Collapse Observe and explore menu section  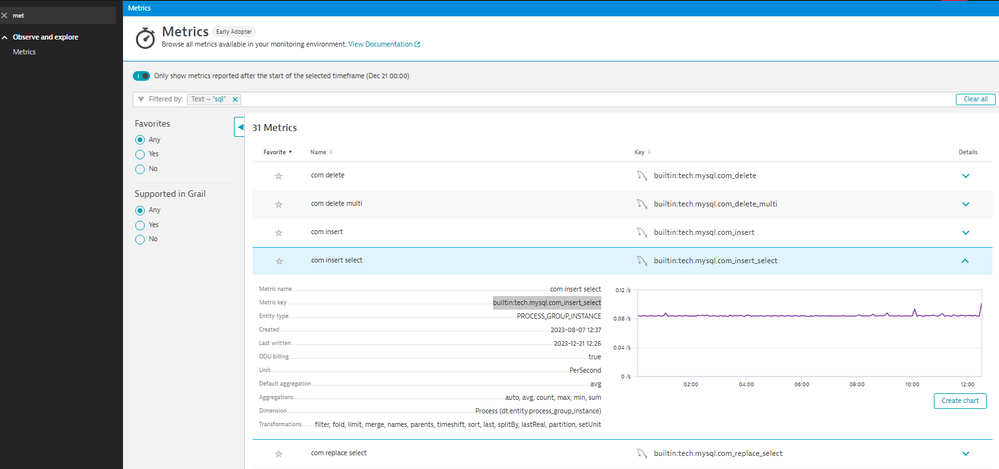(x=5, y=38)
